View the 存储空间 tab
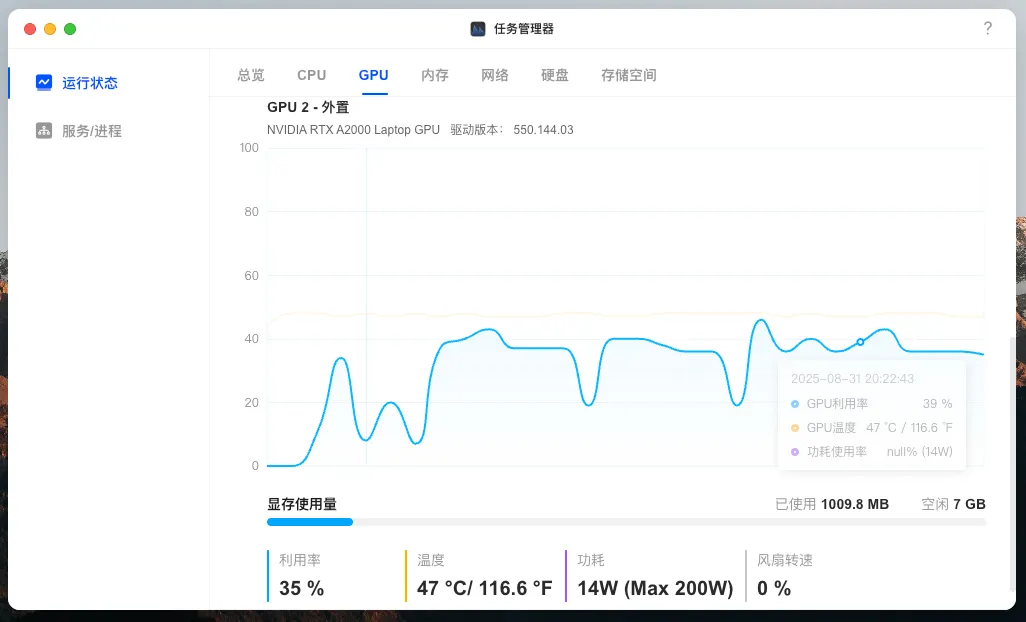The width and height of the screenshot is (1026, 622). (x=628, y=74)
